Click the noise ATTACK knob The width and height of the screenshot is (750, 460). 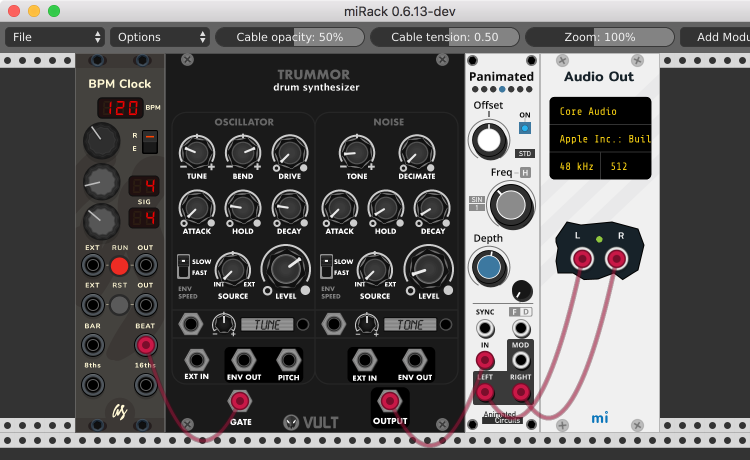[340, 208]
